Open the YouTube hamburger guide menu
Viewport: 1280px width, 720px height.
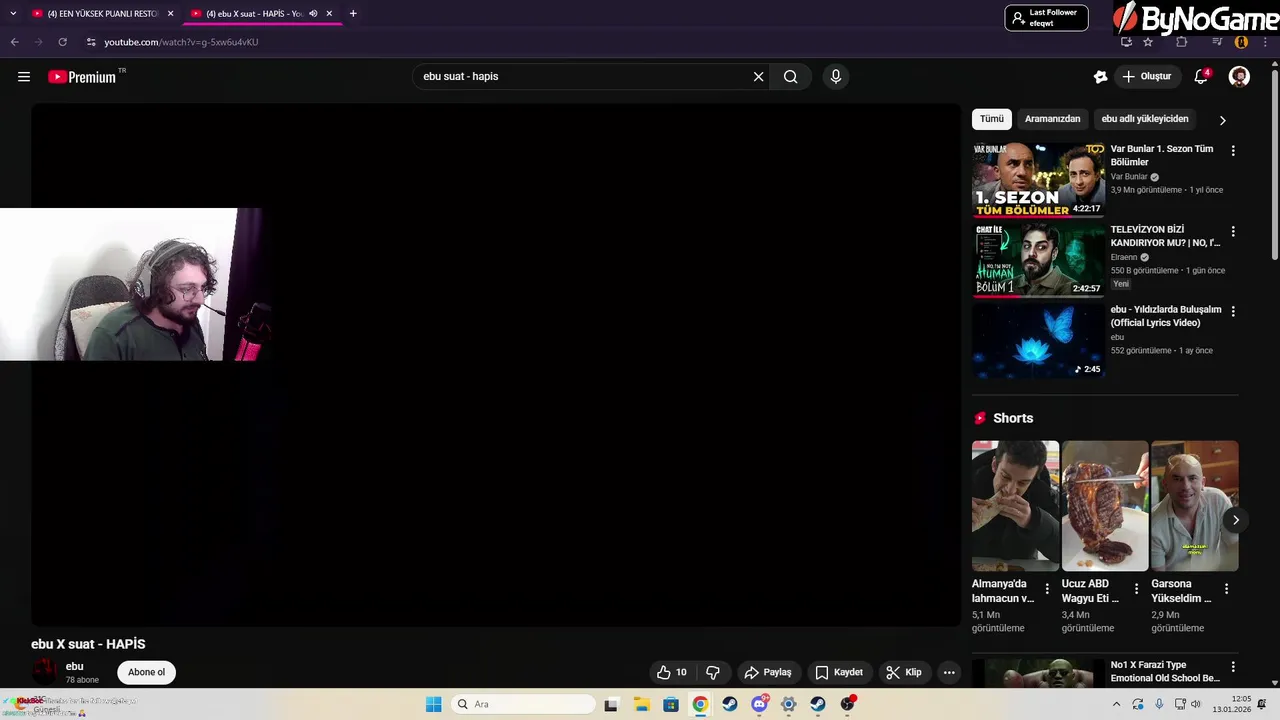tap(24, 77)
